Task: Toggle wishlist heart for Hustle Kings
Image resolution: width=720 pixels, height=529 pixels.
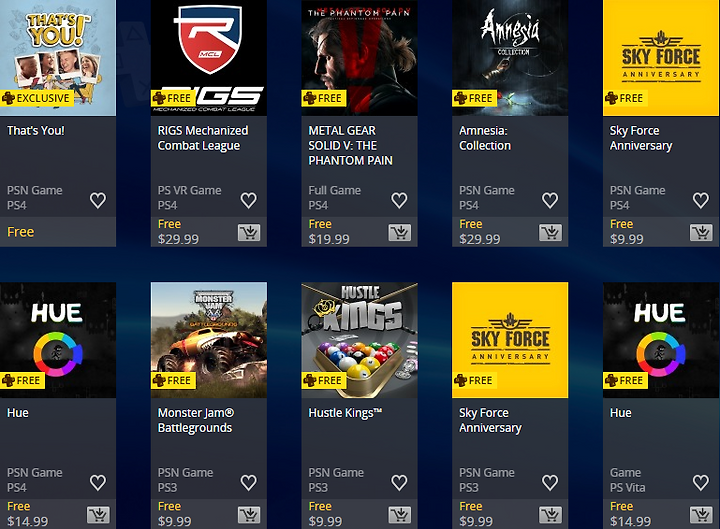Action: click(x=399, y=483)
